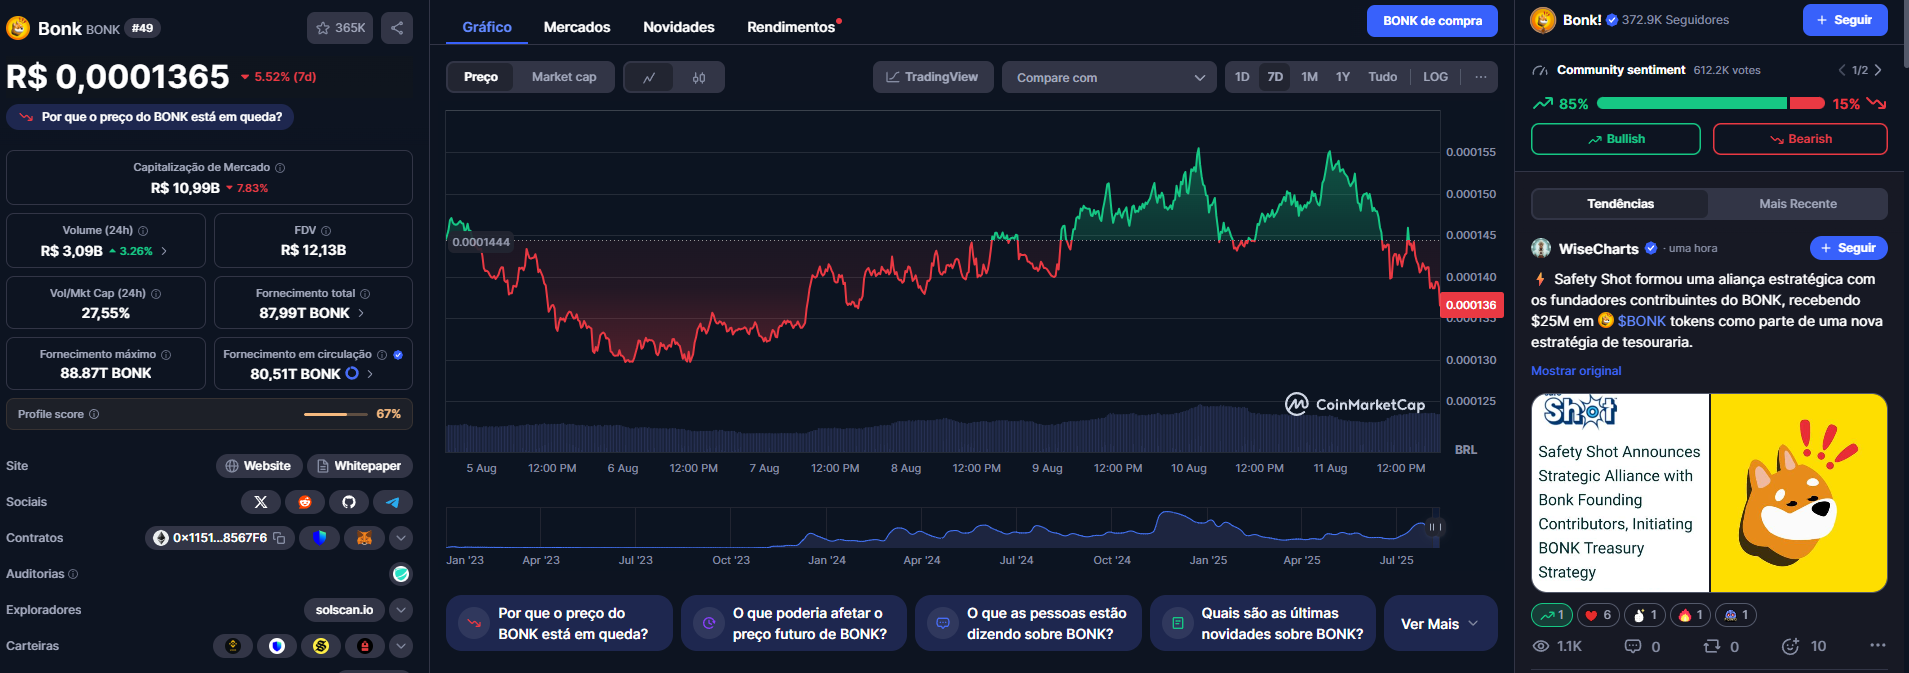Copy contract address 0x1151...8567F6
The image size is (1909, 673).
pyautogui.click(x=280, y=538)
